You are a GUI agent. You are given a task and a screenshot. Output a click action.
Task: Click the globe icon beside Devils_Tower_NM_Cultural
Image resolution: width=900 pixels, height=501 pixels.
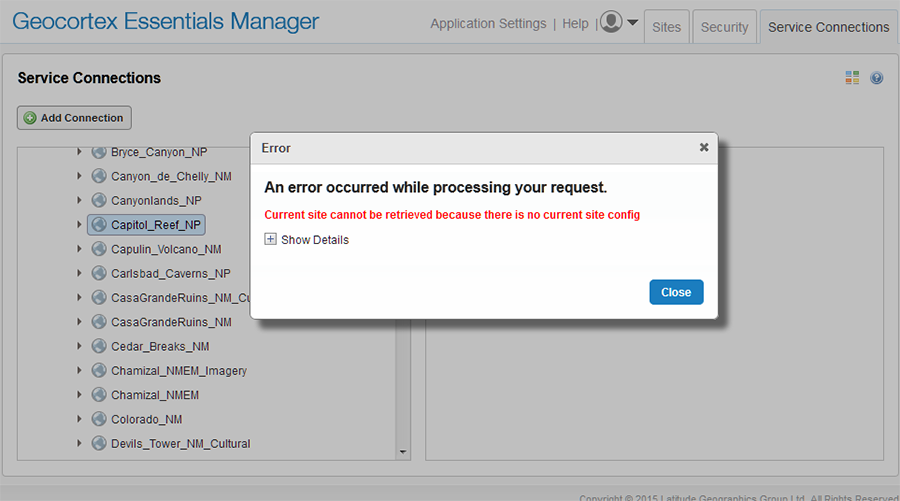click(99, 444)
